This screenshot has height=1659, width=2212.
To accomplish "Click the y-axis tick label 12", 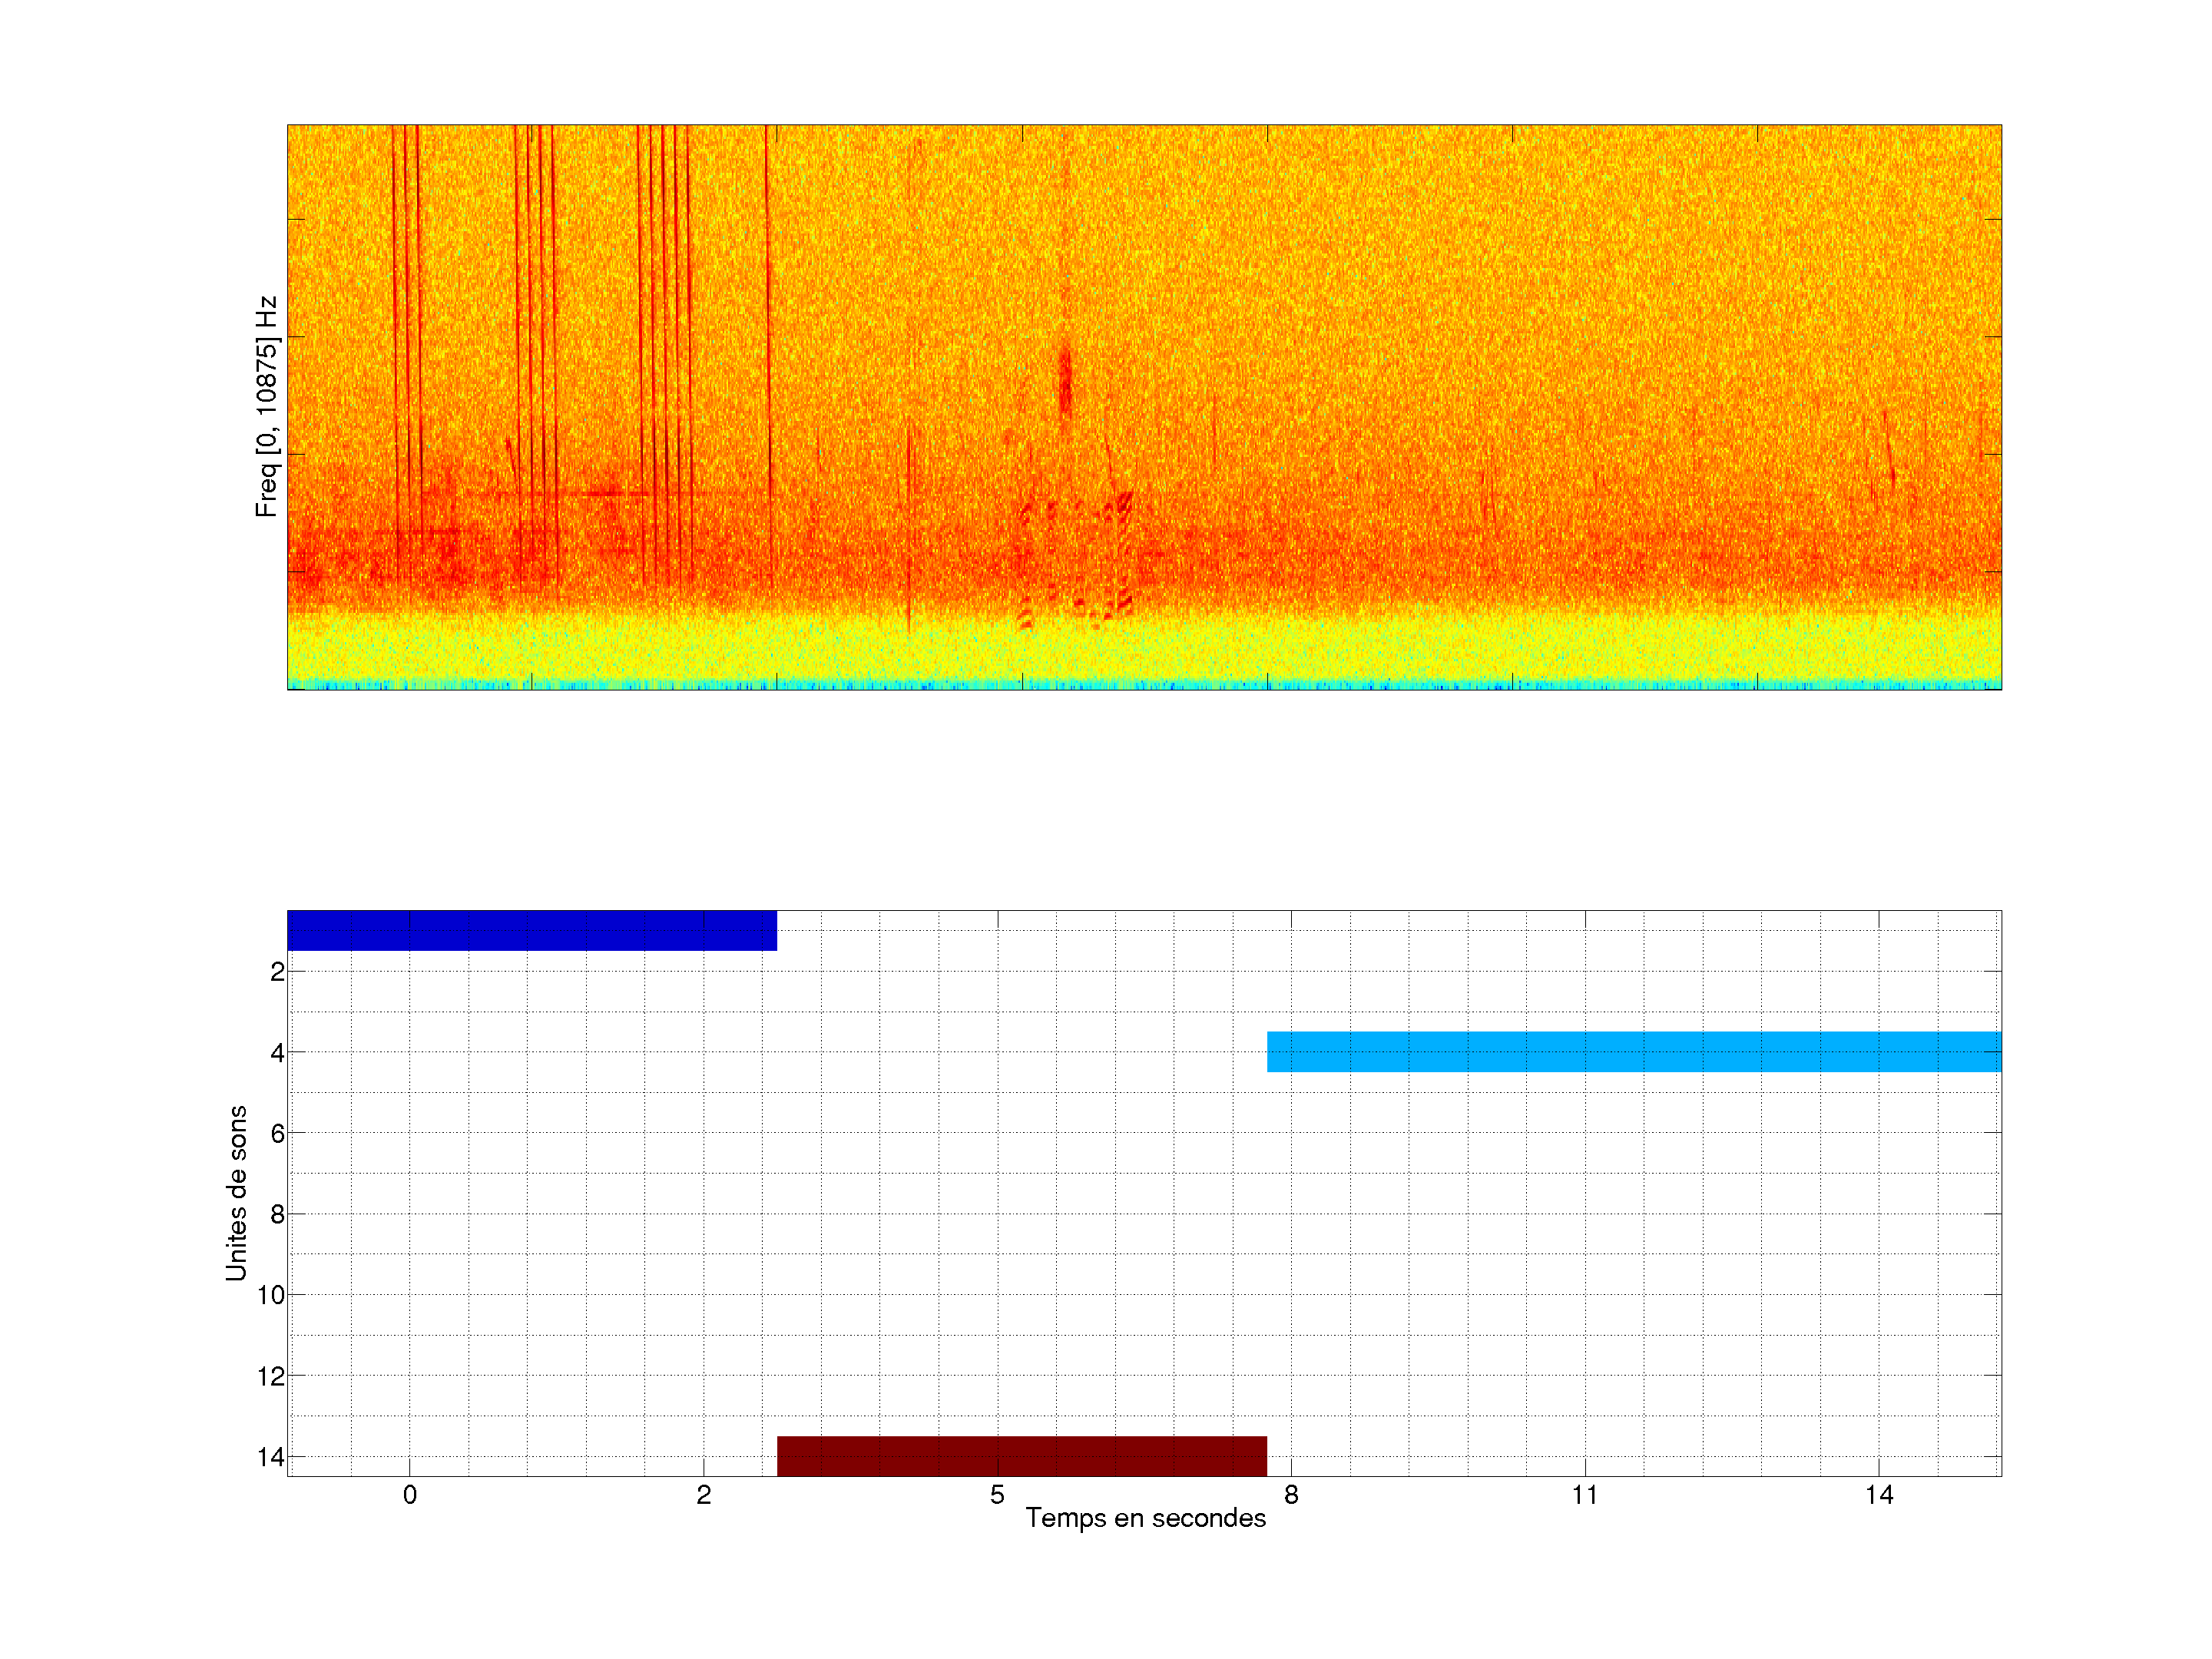I will point(271,1376).
